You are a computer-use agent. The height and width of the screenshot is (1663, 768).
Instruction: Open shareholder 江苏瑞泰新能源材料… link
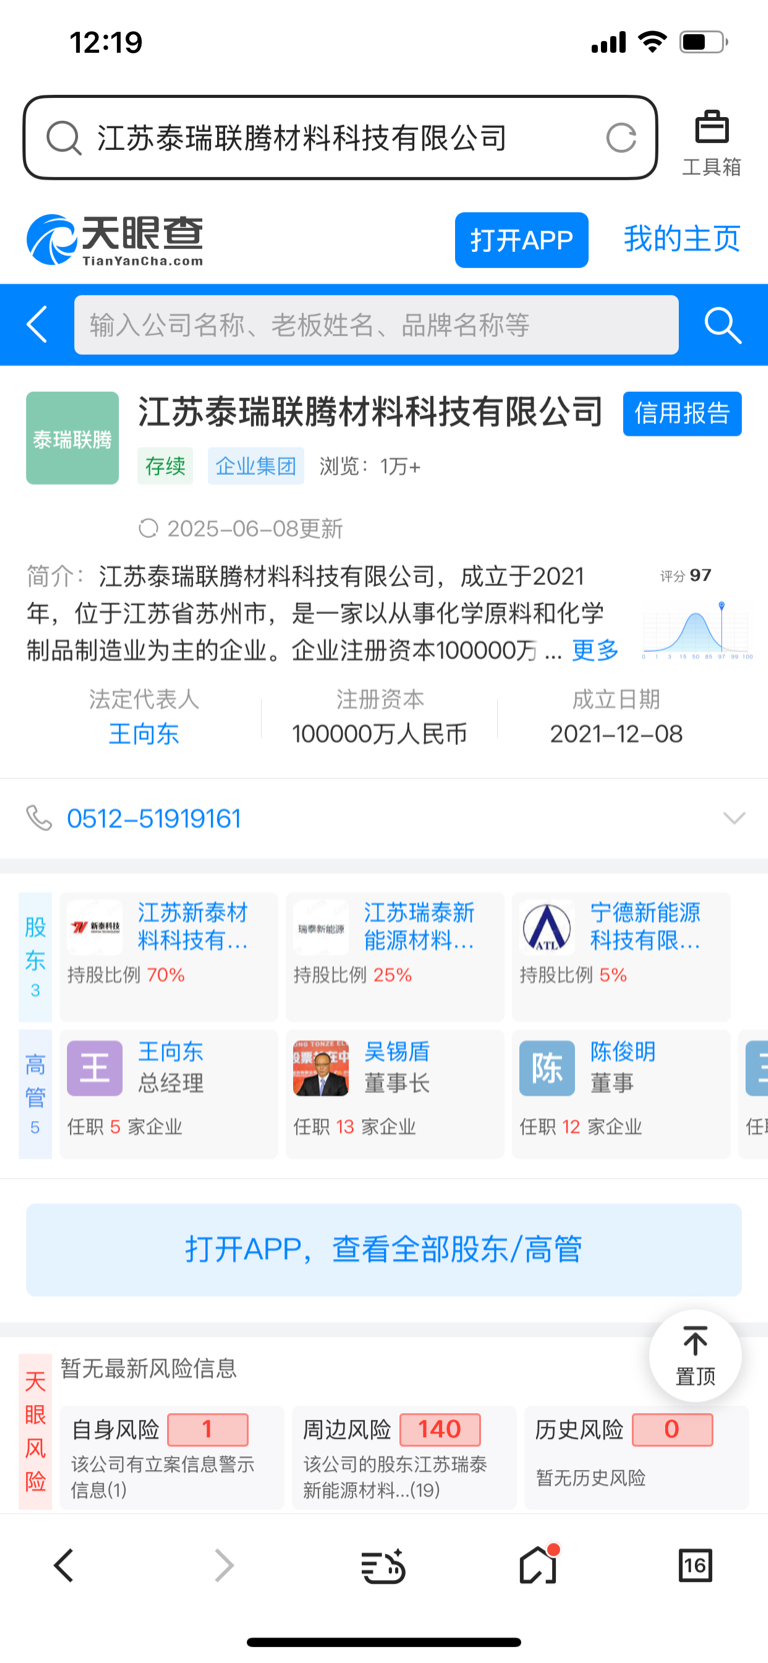coord(419,926)
